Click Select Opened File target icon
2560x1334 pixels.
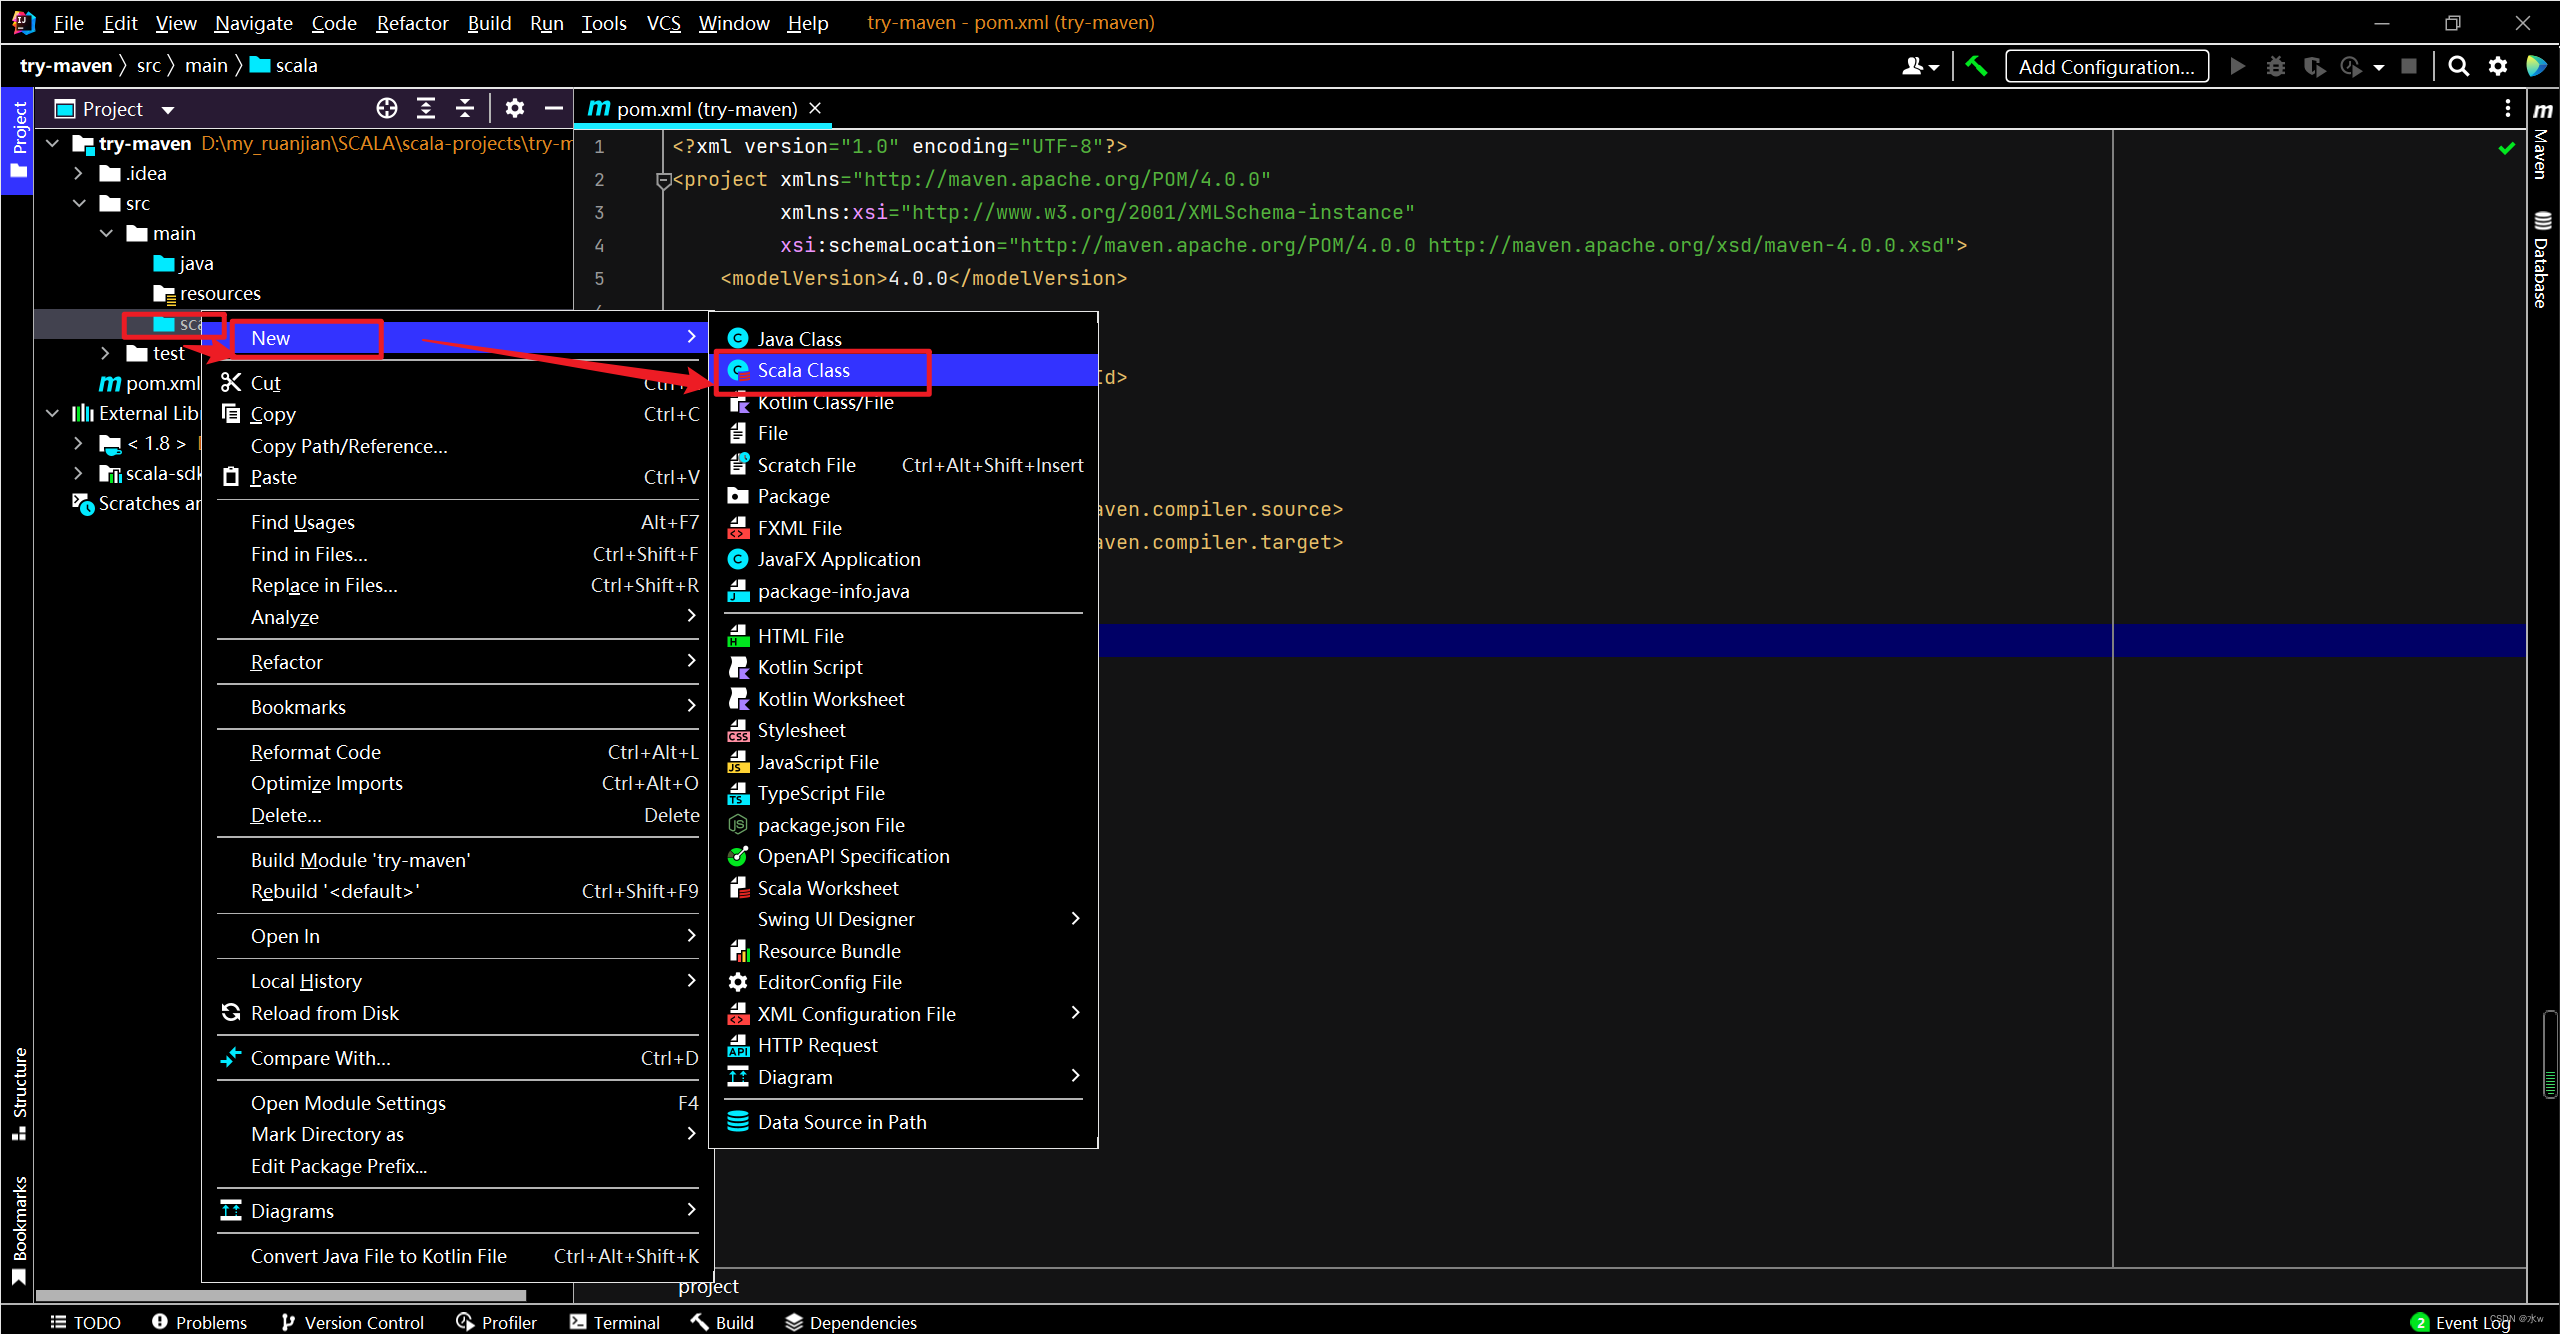click(387, 108)
